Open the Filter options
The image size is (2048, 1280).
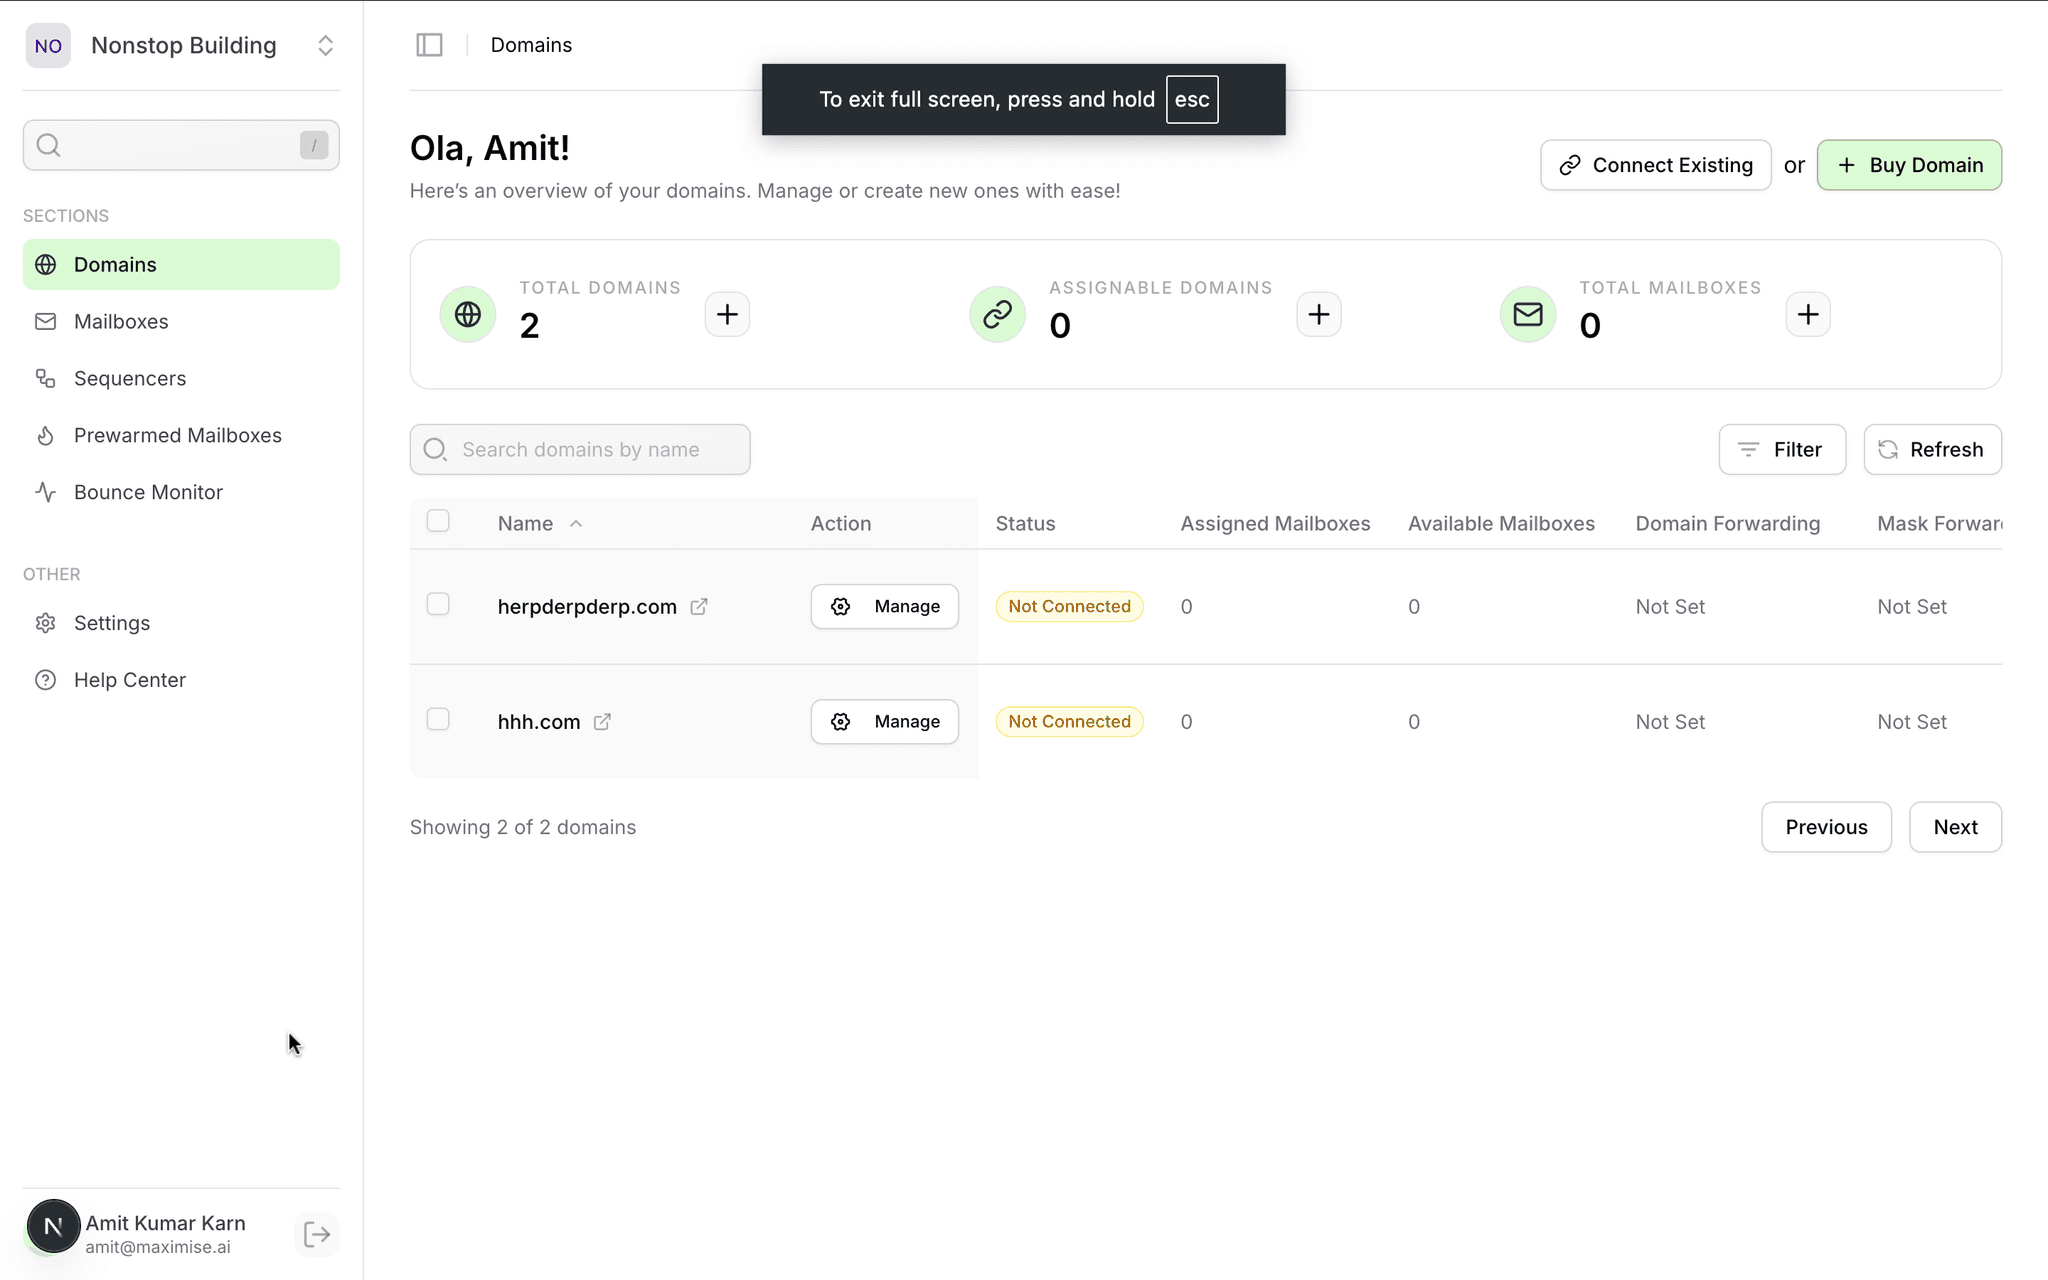pos(1782,449)
